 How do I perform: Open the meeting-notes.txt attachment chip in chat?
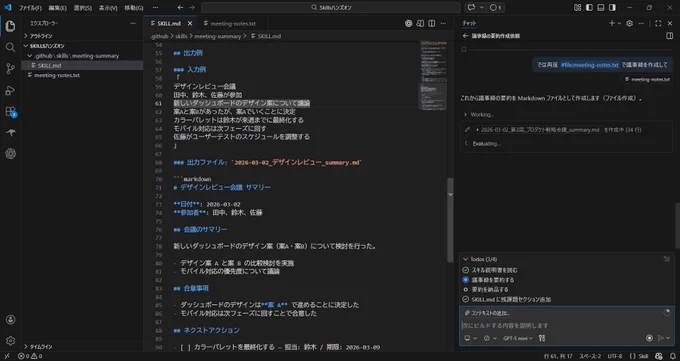[647, 80]
